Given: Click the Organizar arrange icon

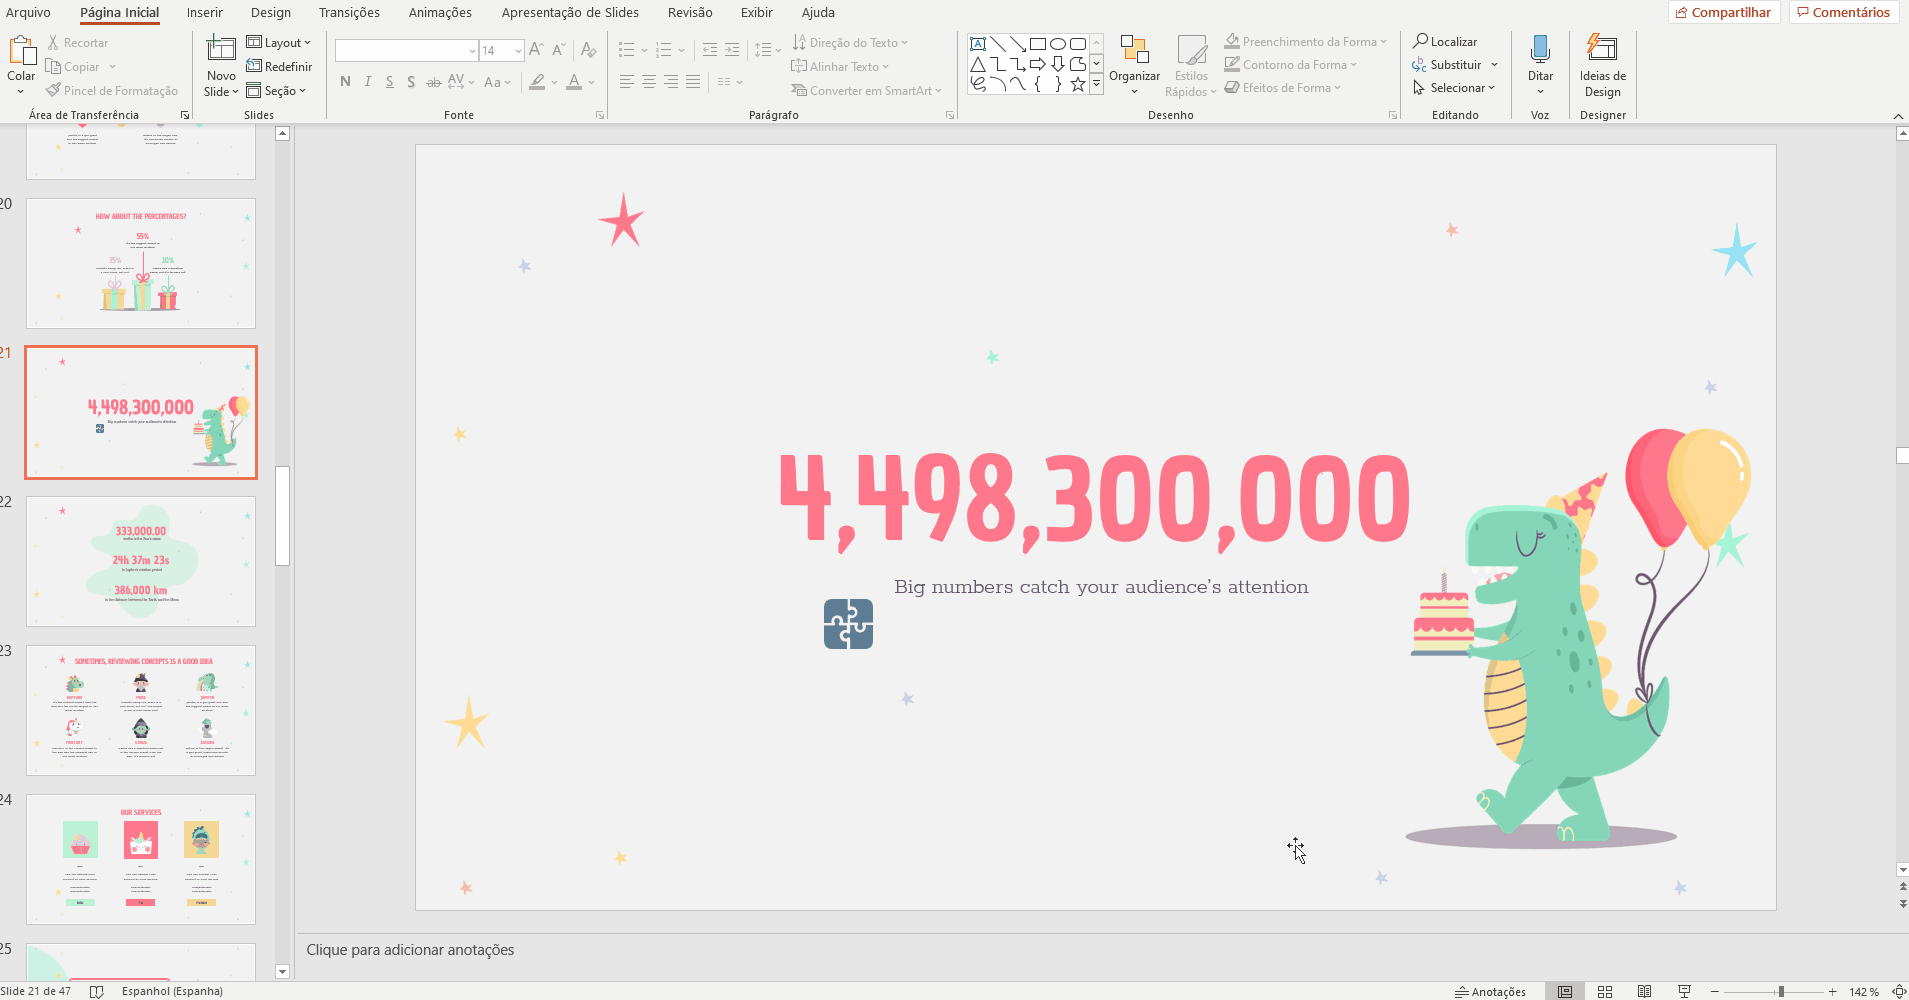Looking at the screenshot, I should 1134,50.
